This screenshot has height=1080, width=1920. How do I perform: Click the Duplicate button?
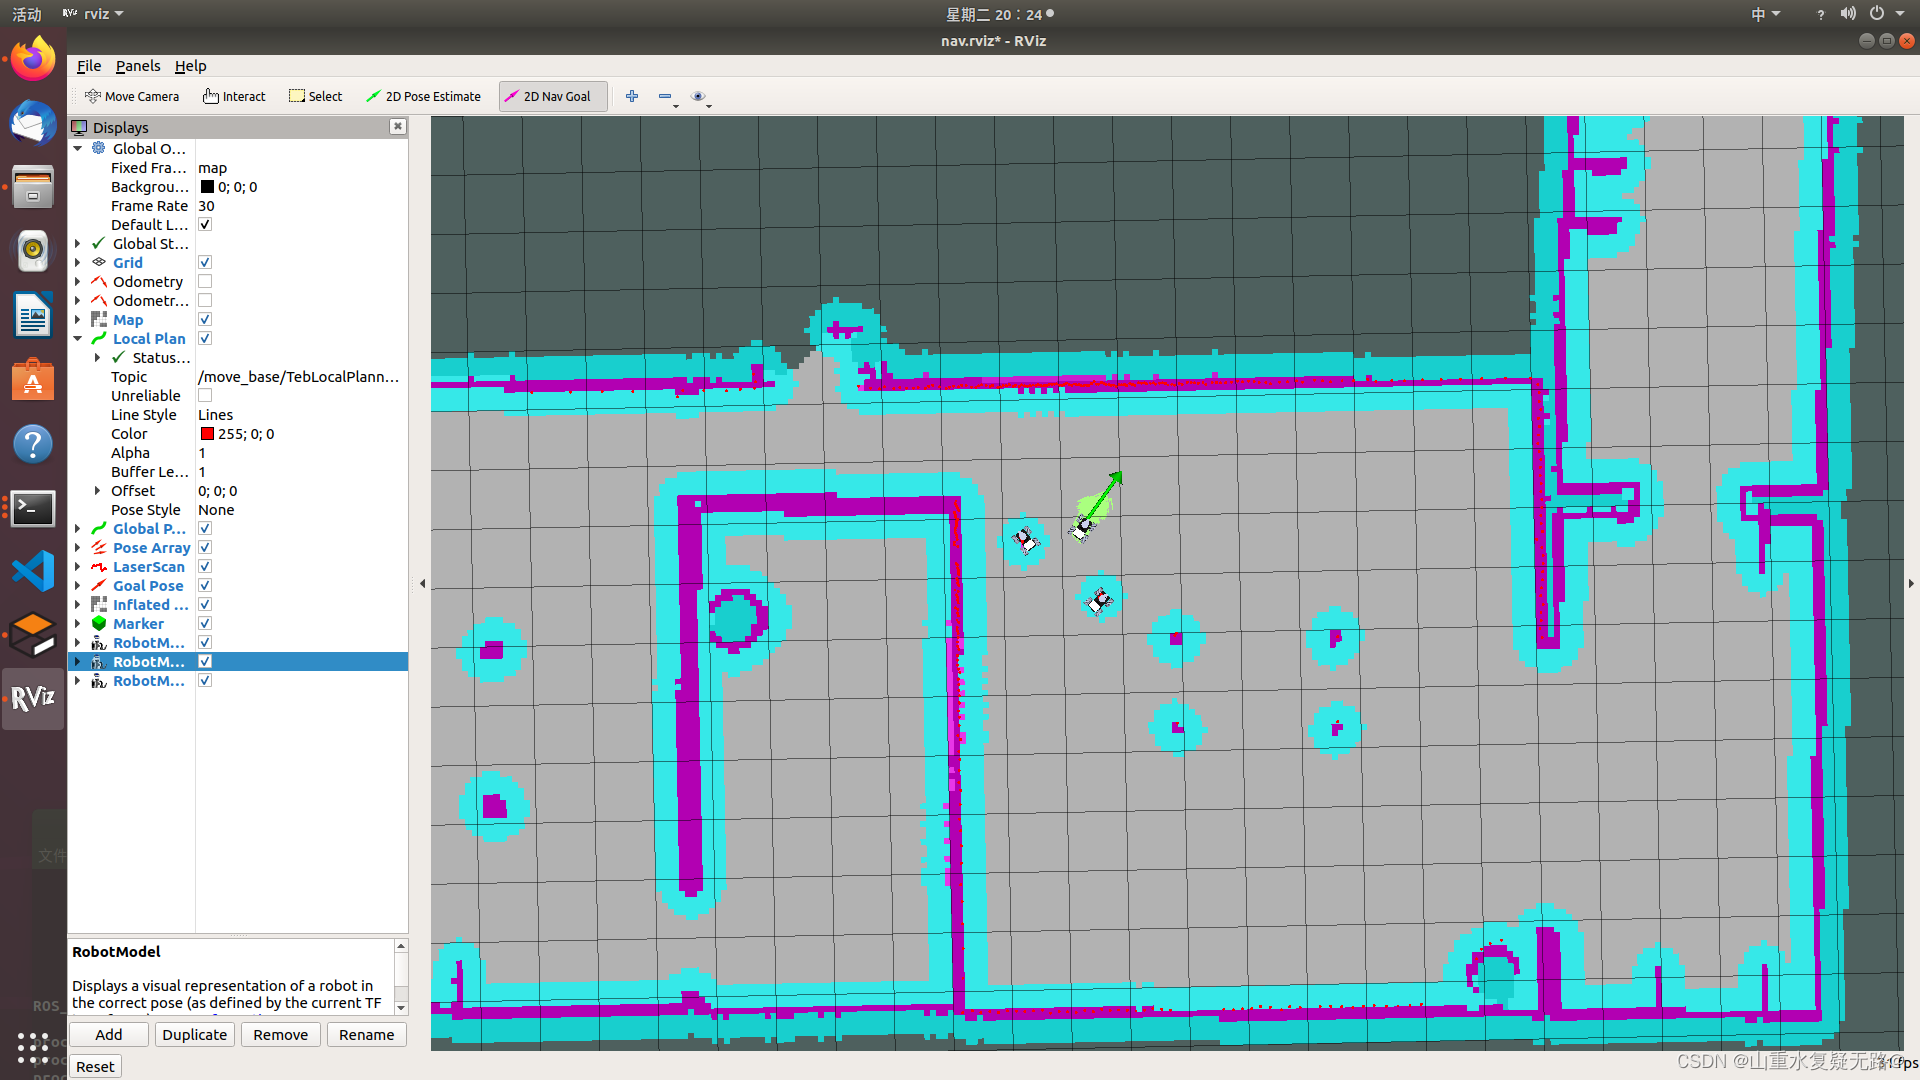click(195, 1034)
